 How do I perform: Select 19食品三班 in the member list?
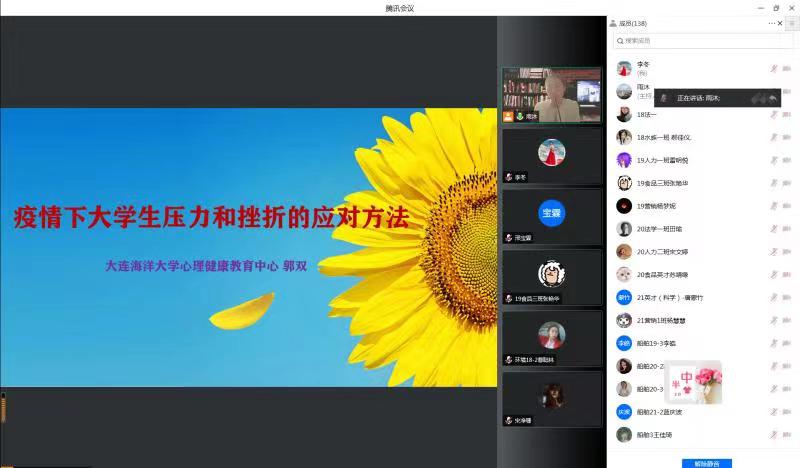(x=662, y=183)
